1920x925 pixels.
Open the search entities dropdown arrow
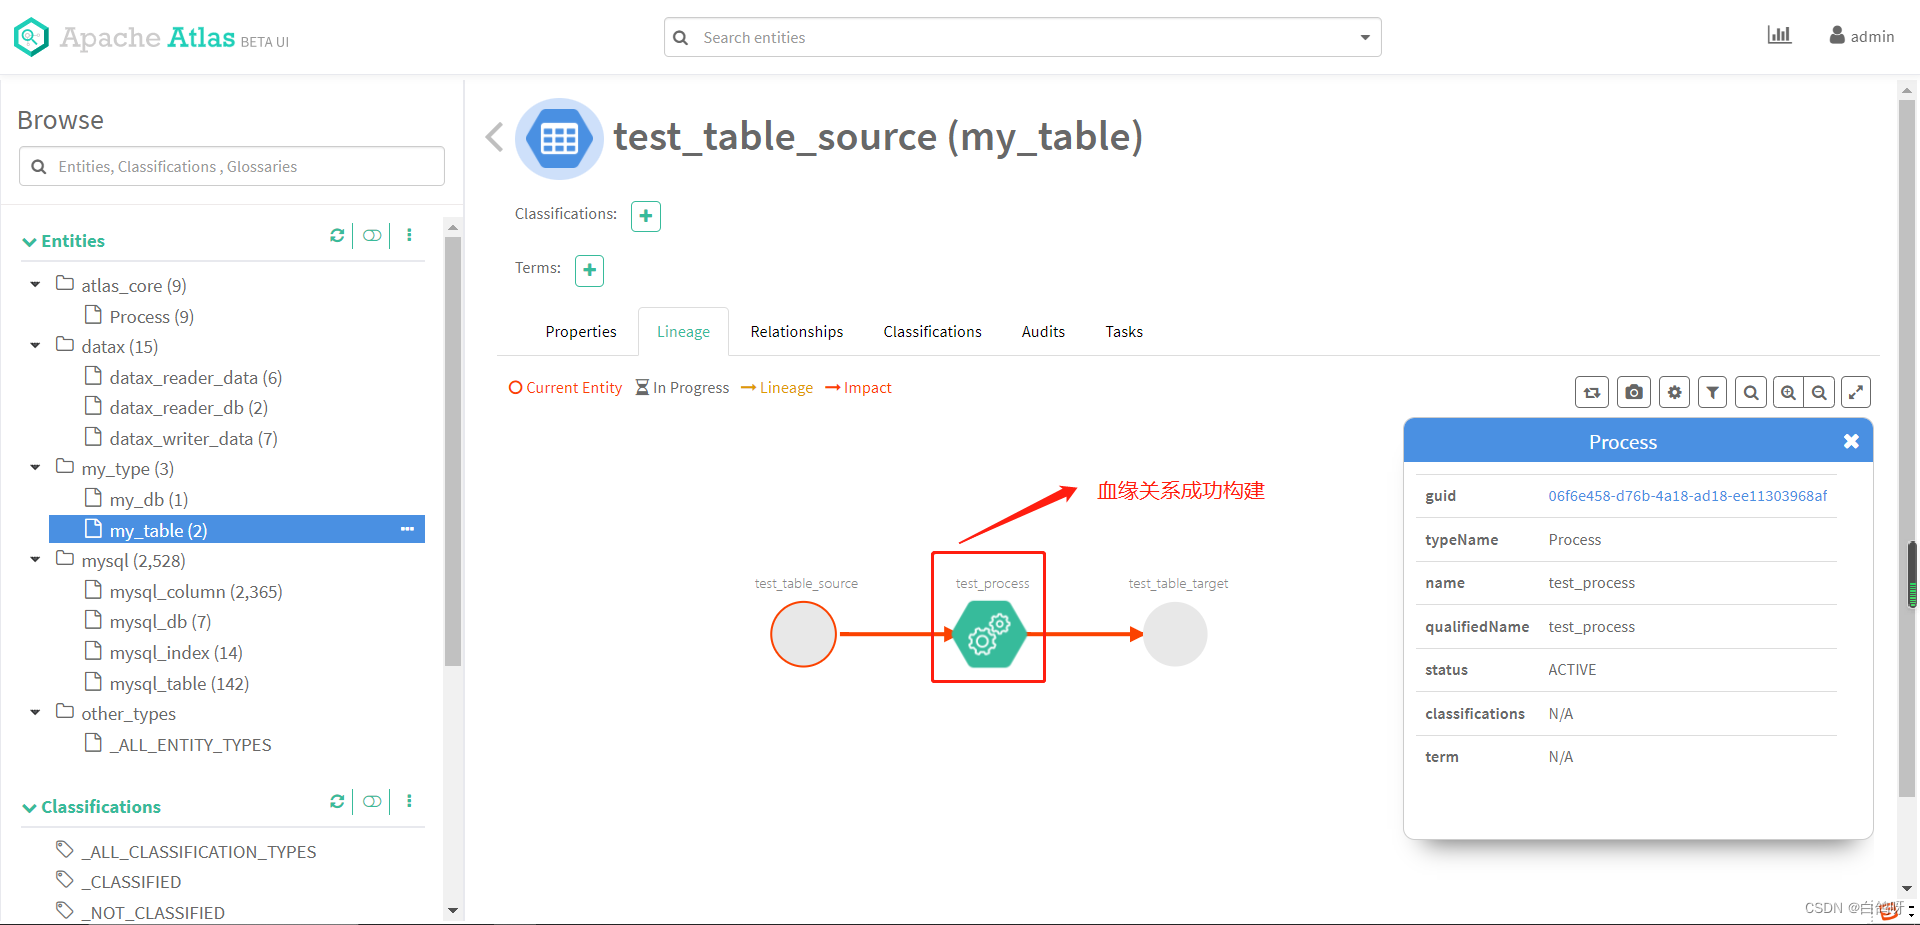tap(1365, 38)
